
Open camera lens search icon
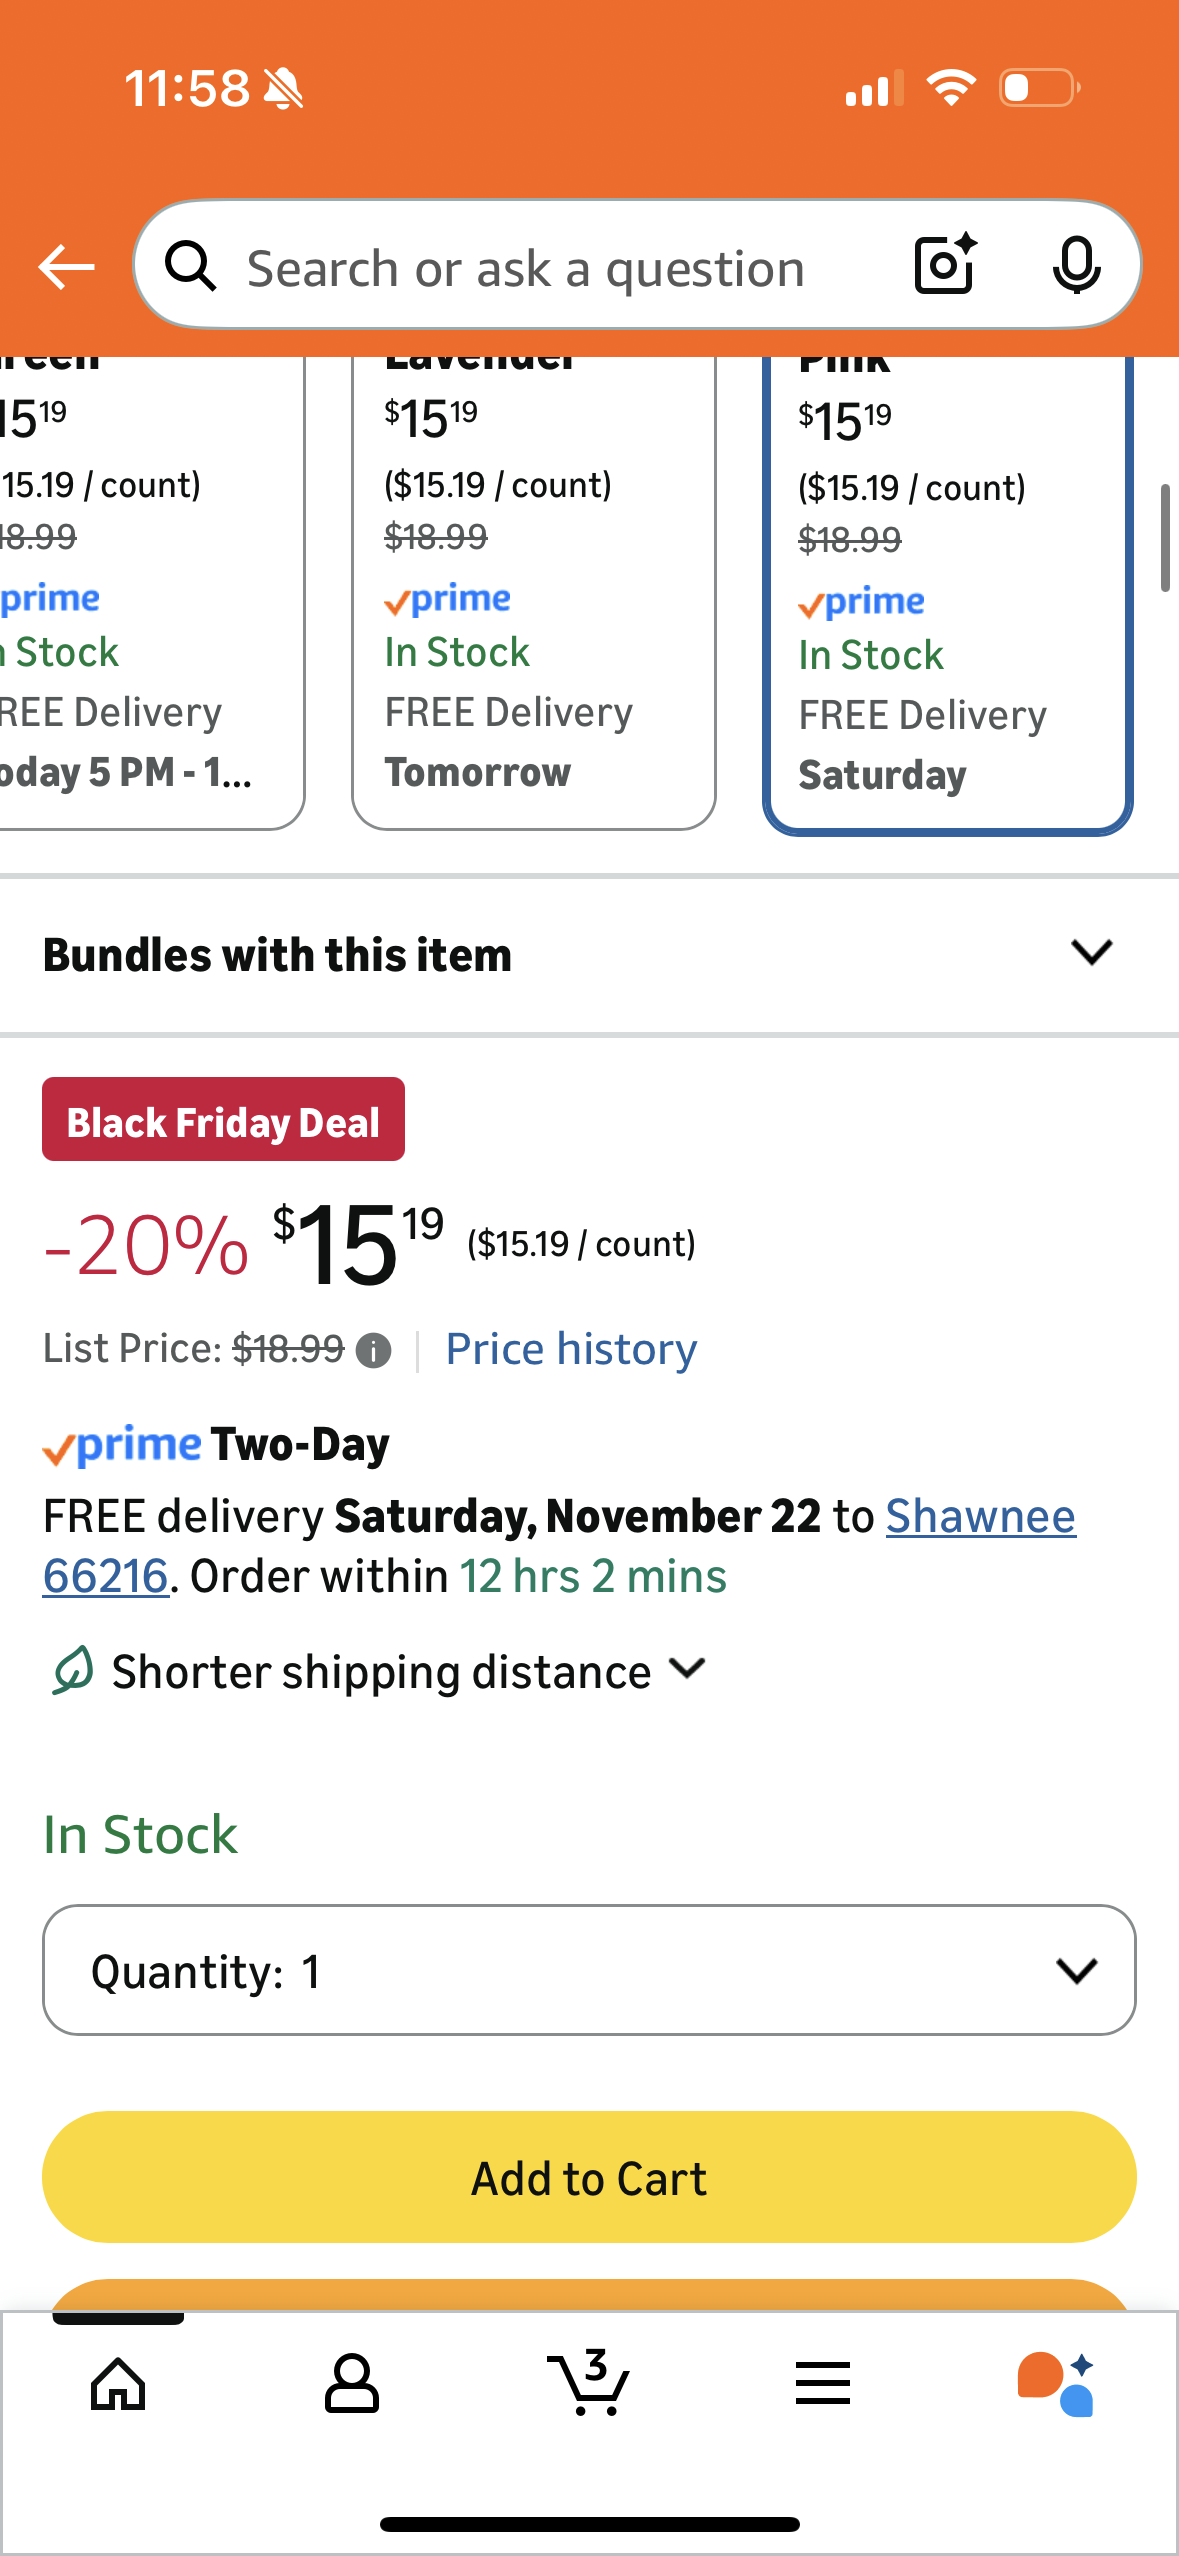point(945,265)
